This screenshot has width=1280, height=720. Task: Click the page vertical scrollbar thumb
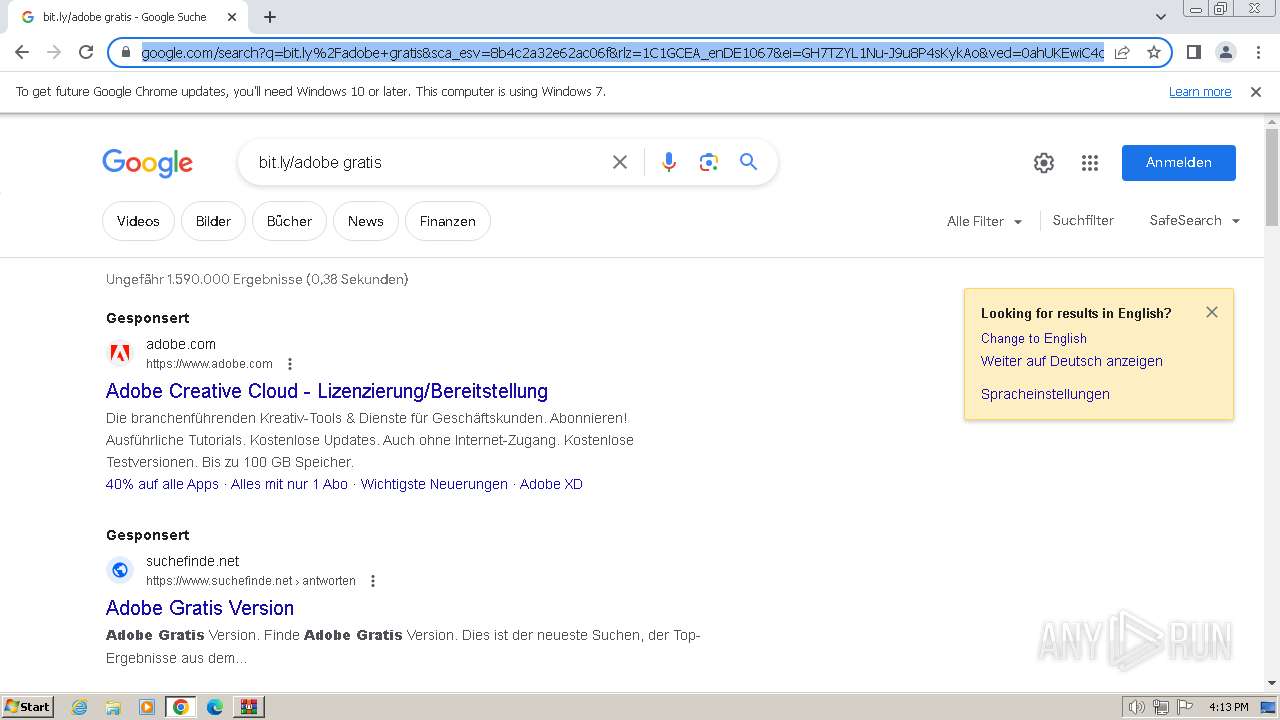click(x=1272, y=178)
